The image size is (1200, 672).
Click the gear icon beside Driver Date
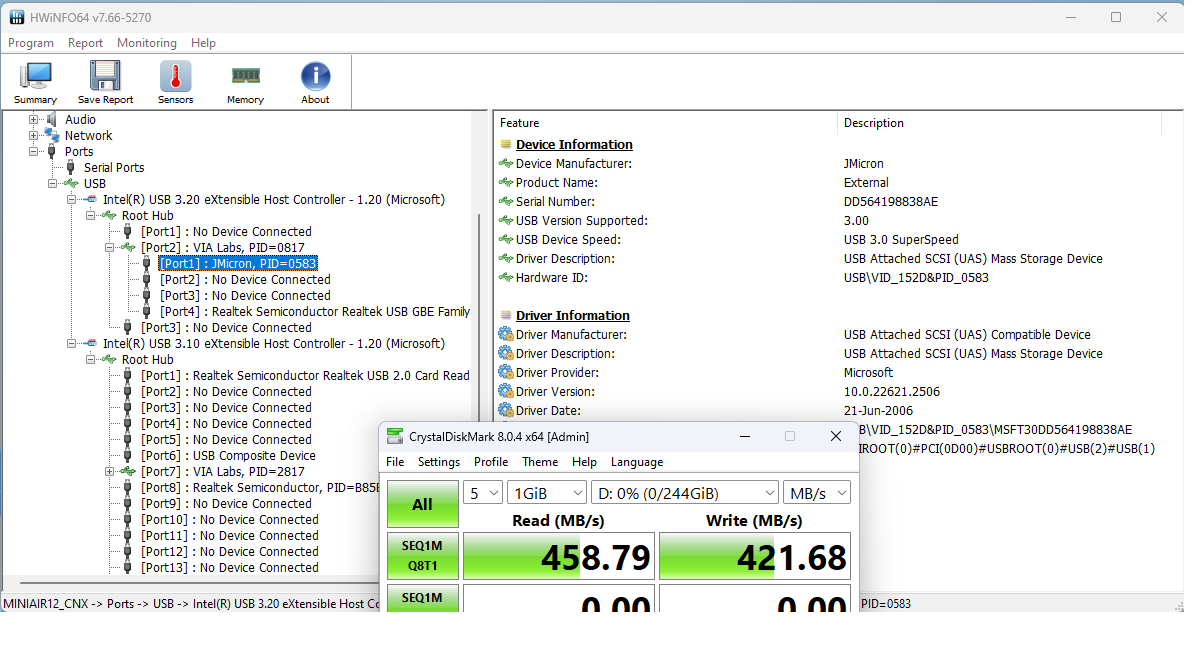coord(506,411)
